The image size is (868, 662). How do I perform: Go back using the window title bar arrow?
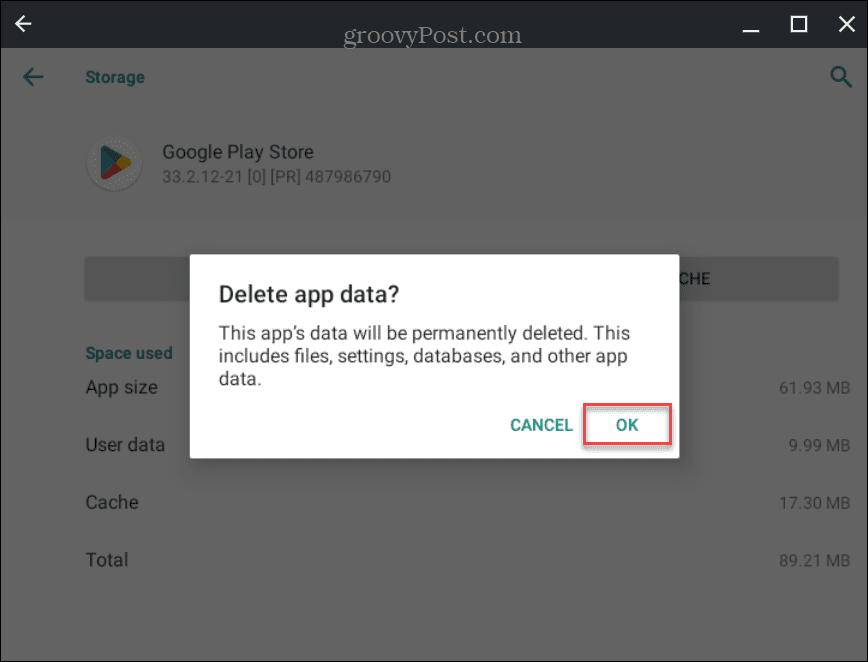point(23,24)
